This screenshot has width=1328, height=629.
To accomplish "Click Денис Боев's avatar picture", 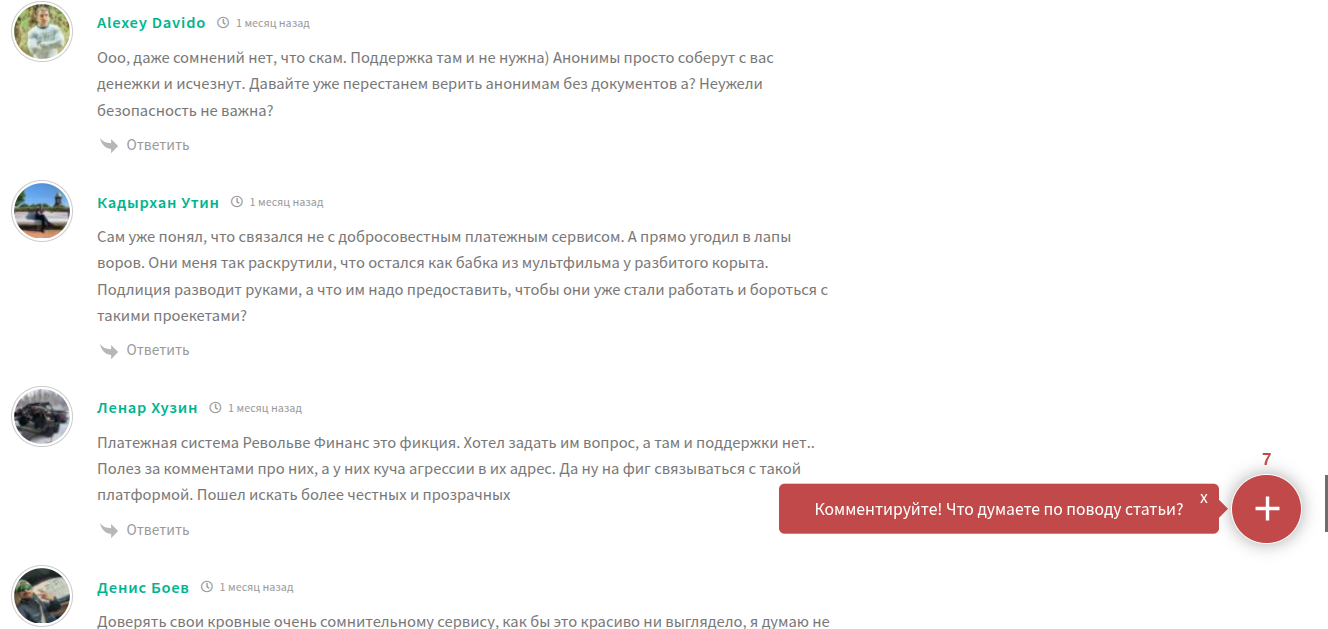I will 41,597.
